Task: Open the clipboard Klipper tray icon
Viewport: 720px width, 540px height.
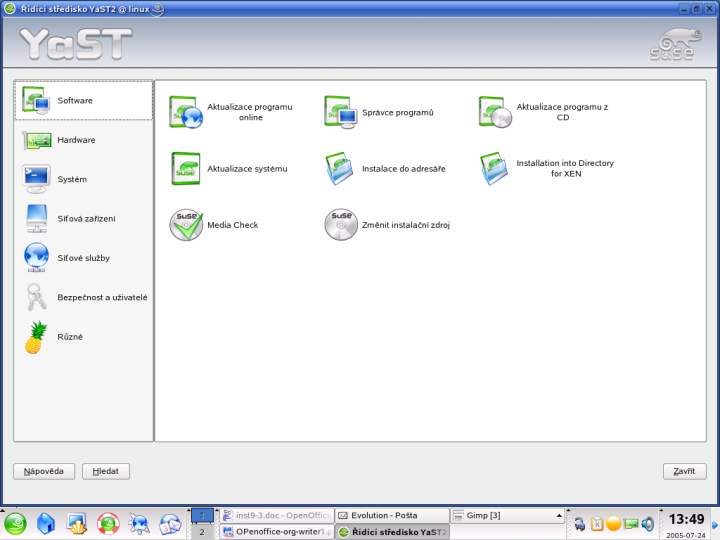Action: pyautogui.click(x=597, y=523)
